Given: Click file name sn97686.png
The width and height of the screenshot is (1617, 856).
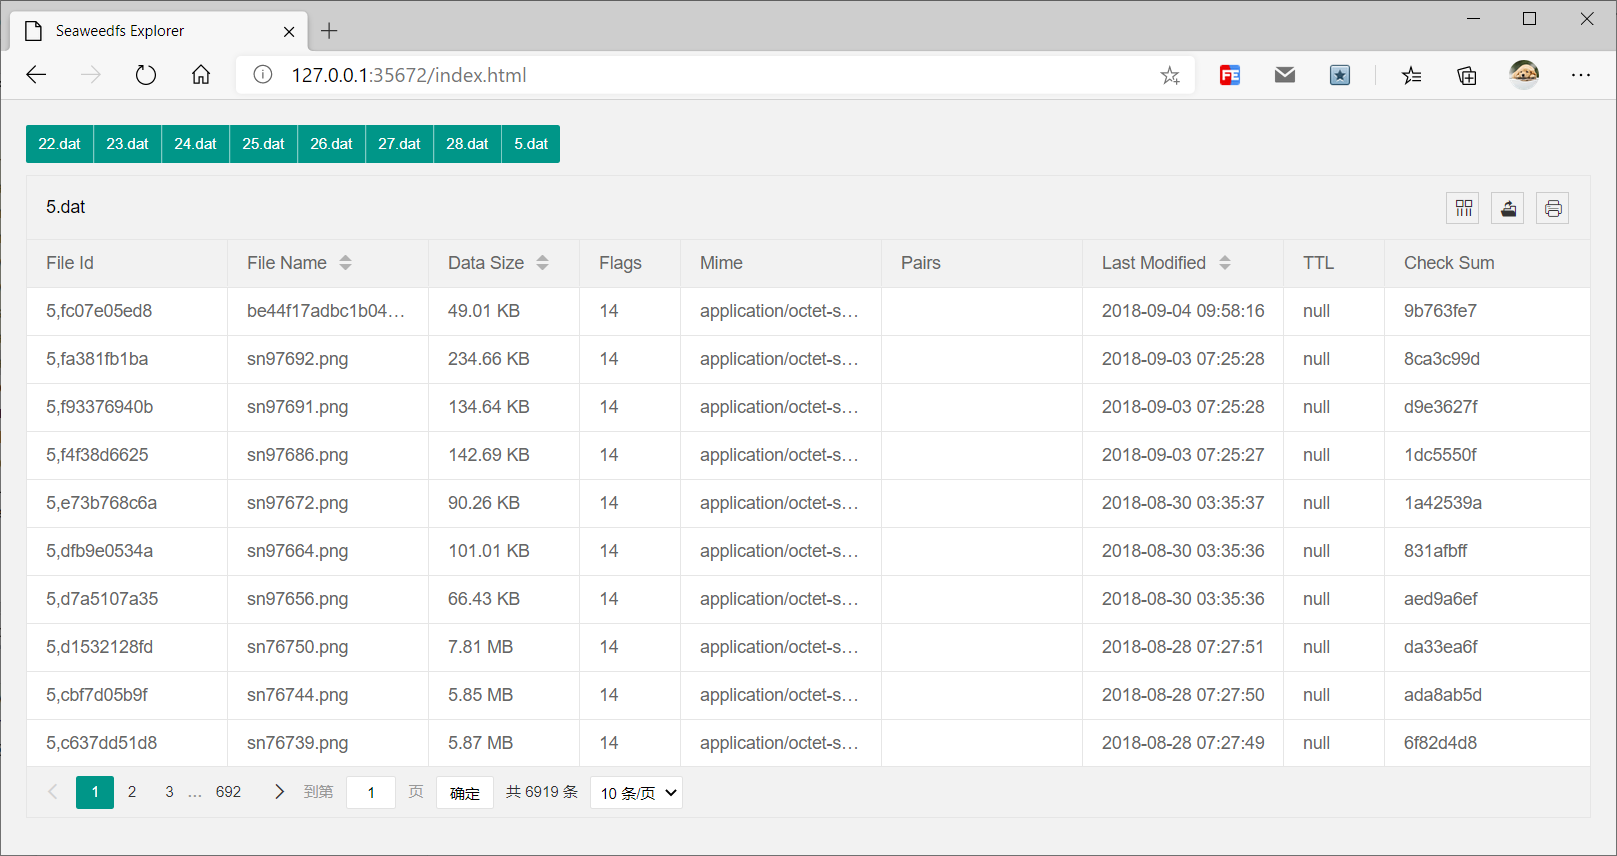Looking at the screenshot, I should click(x=298, y=455).
